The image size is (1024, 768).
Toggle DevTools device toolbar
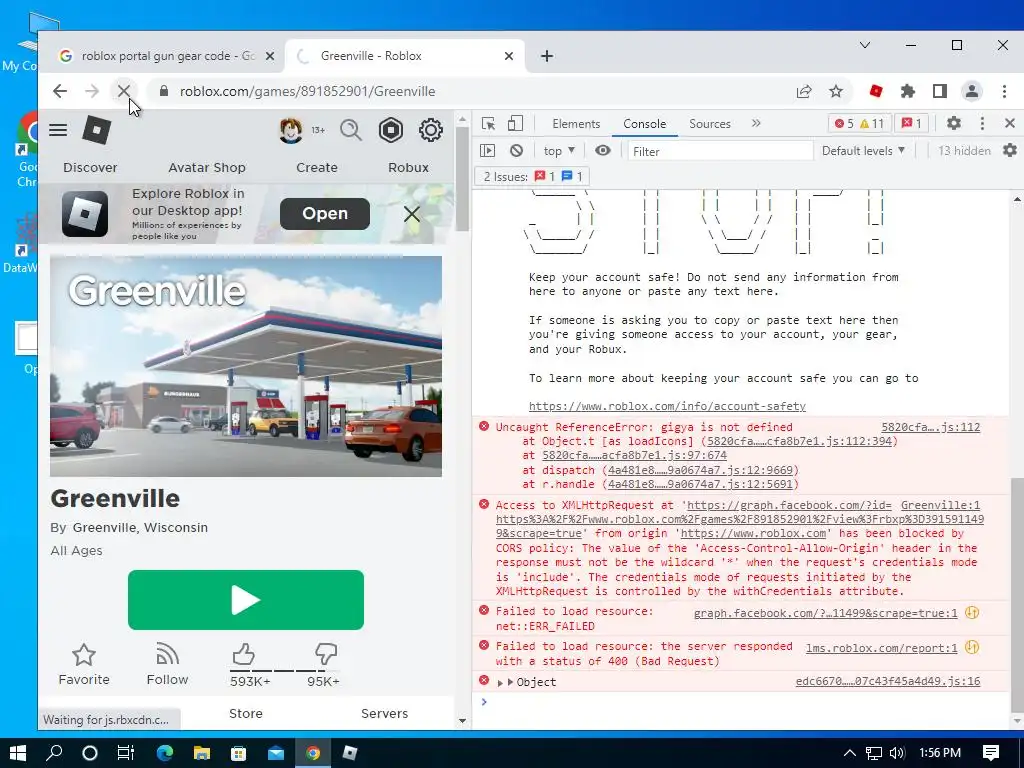pos(515,123)
